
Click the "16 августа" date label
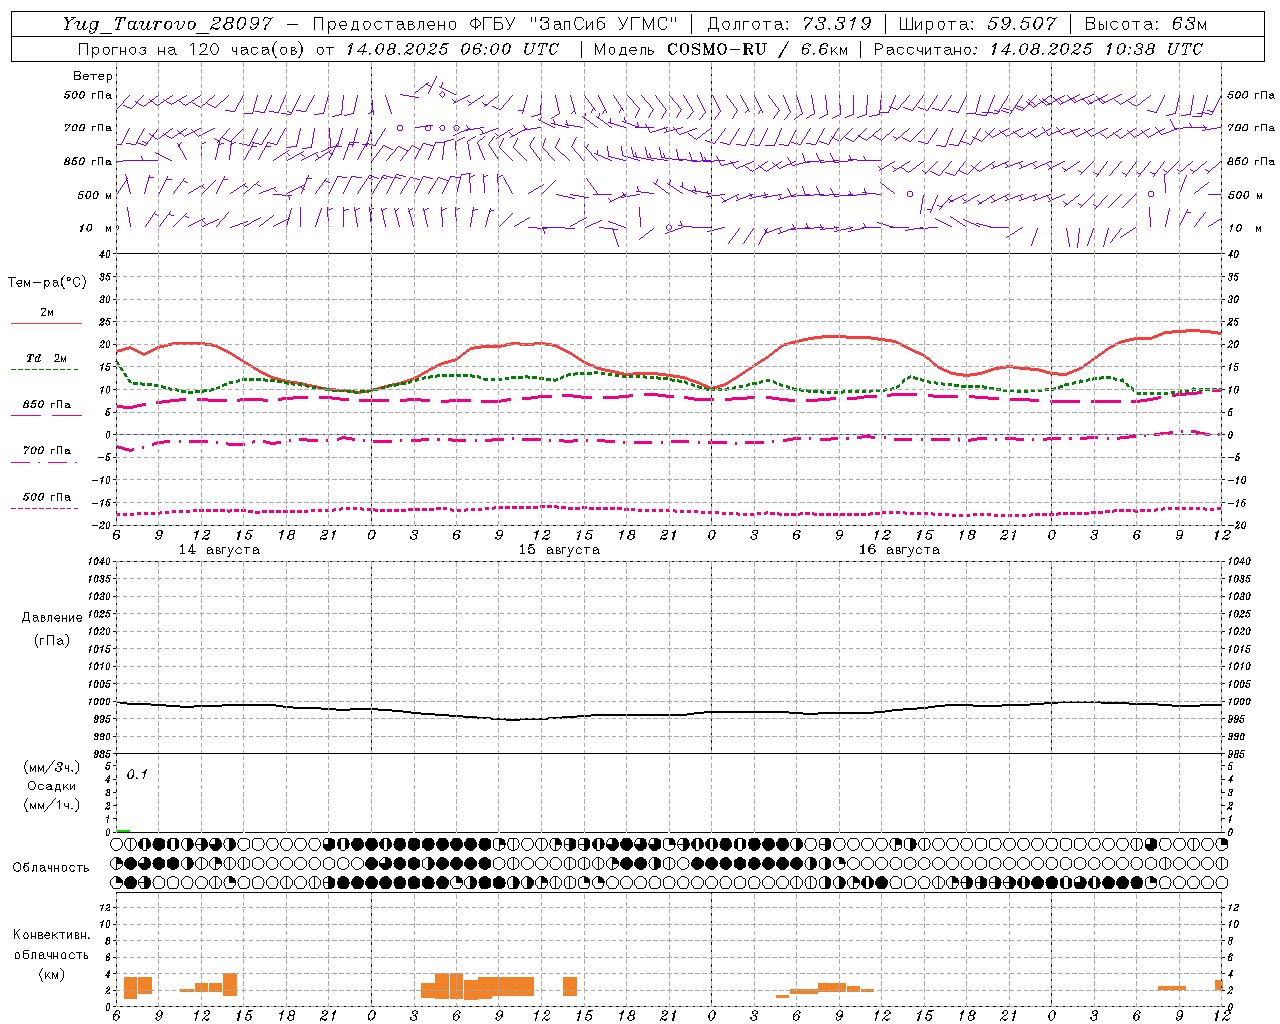[899, 550]
